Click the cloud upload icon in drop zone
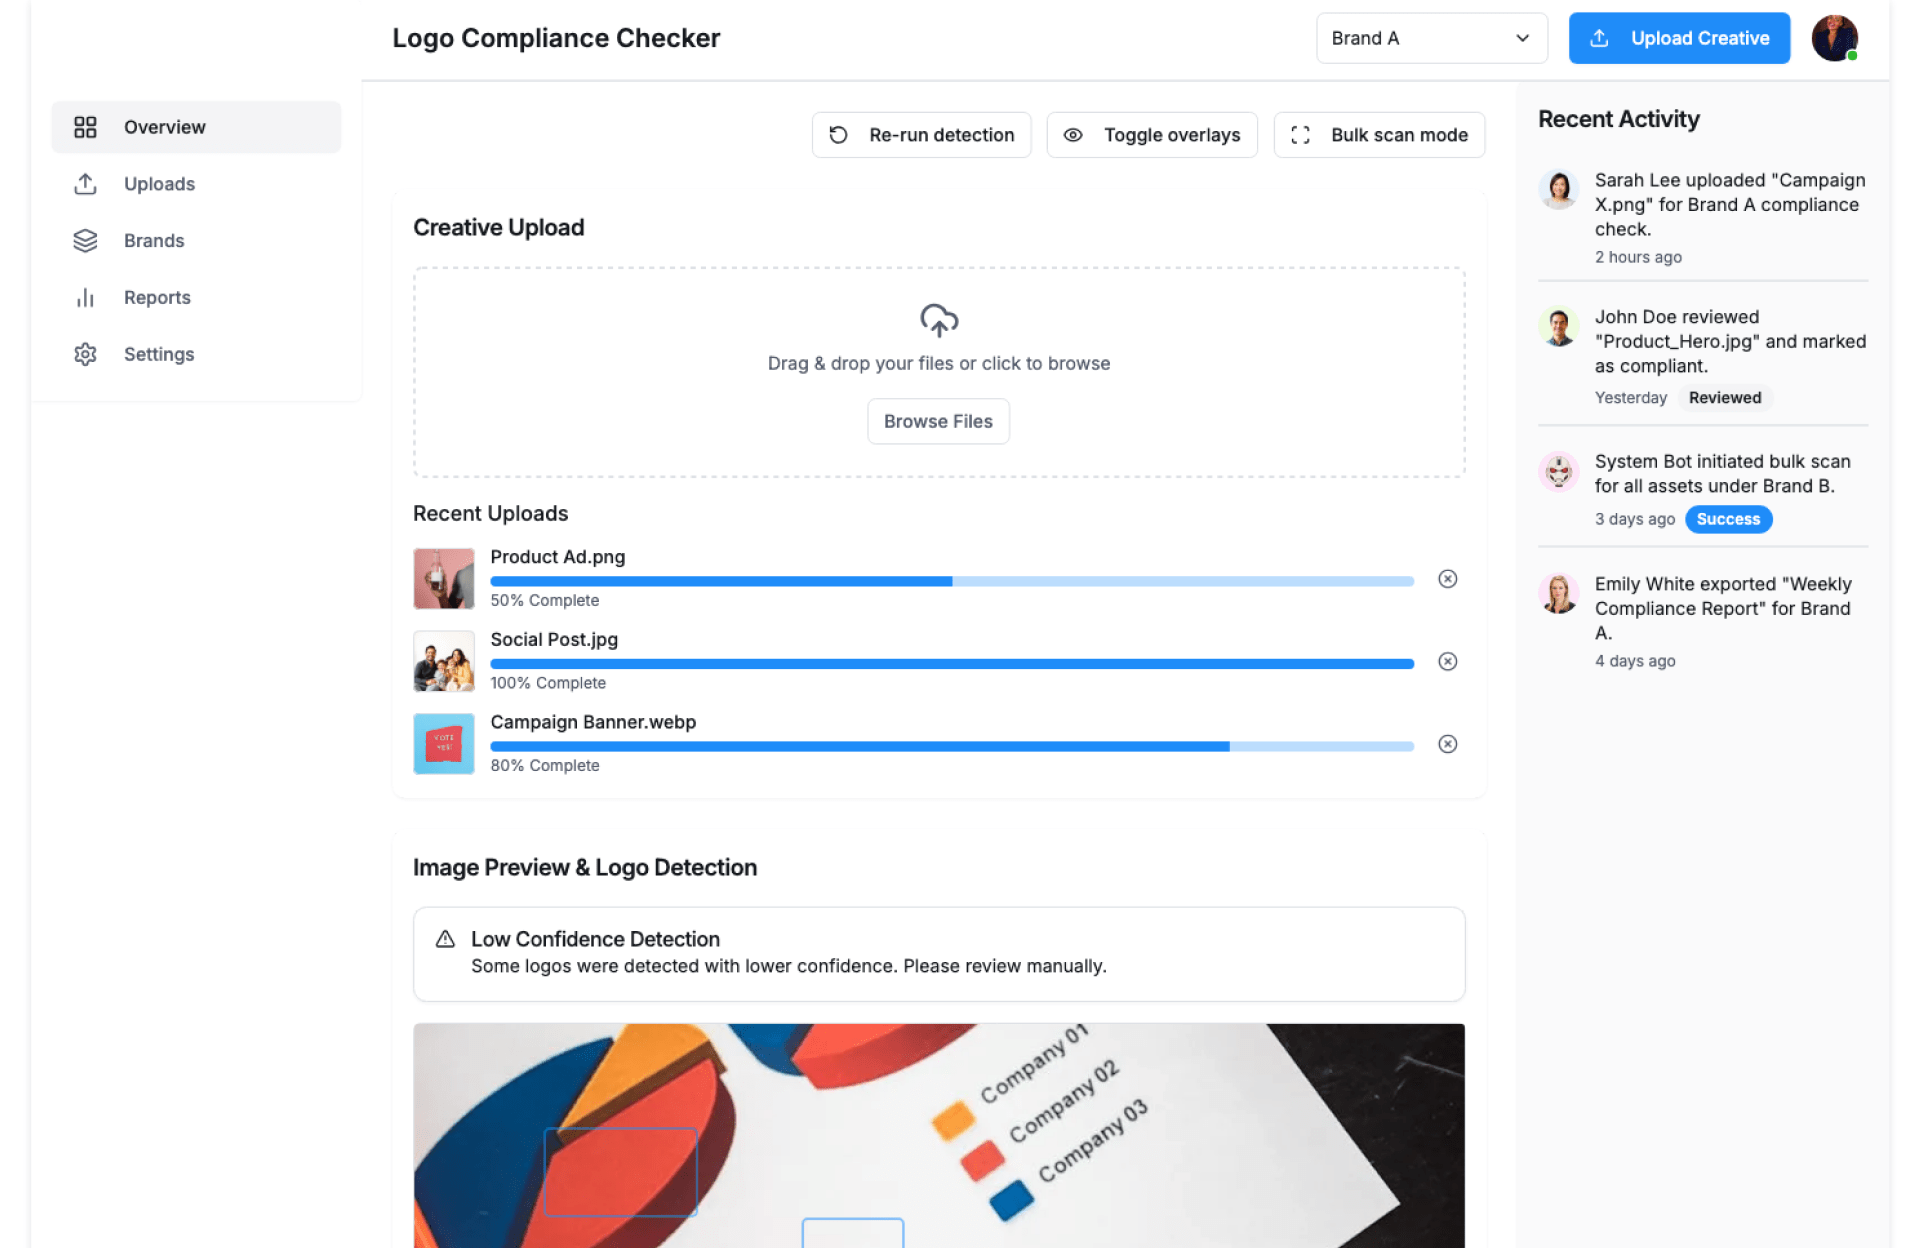The image size is (1920, 1248). click(x=938, y=320)
